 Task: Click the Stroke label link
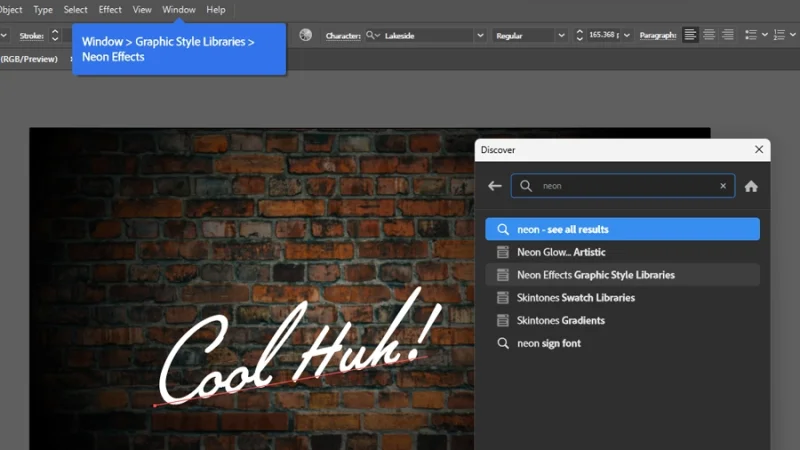(x=32, y=36)
